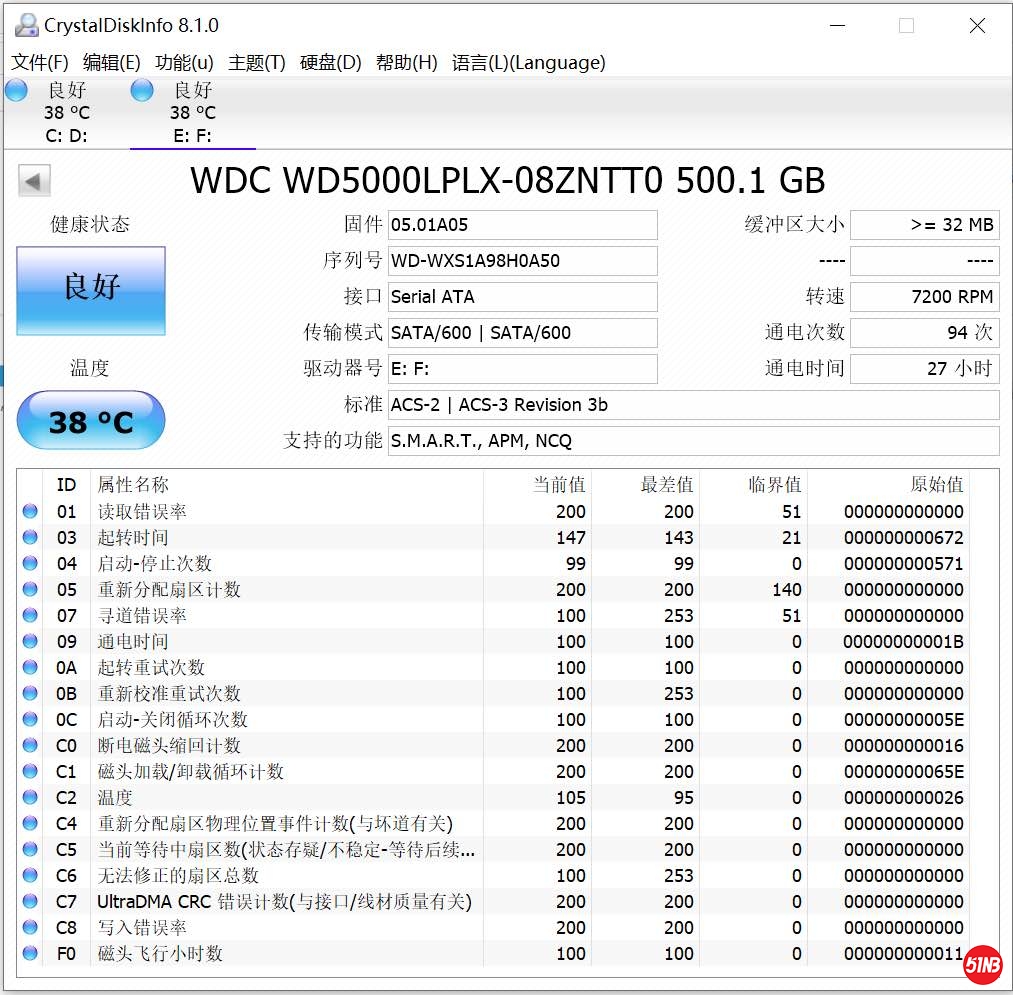Screen dimensions: 1013x995
Task: Click the blue status dot beside 01 读取错误率
Action: (29, 511)
